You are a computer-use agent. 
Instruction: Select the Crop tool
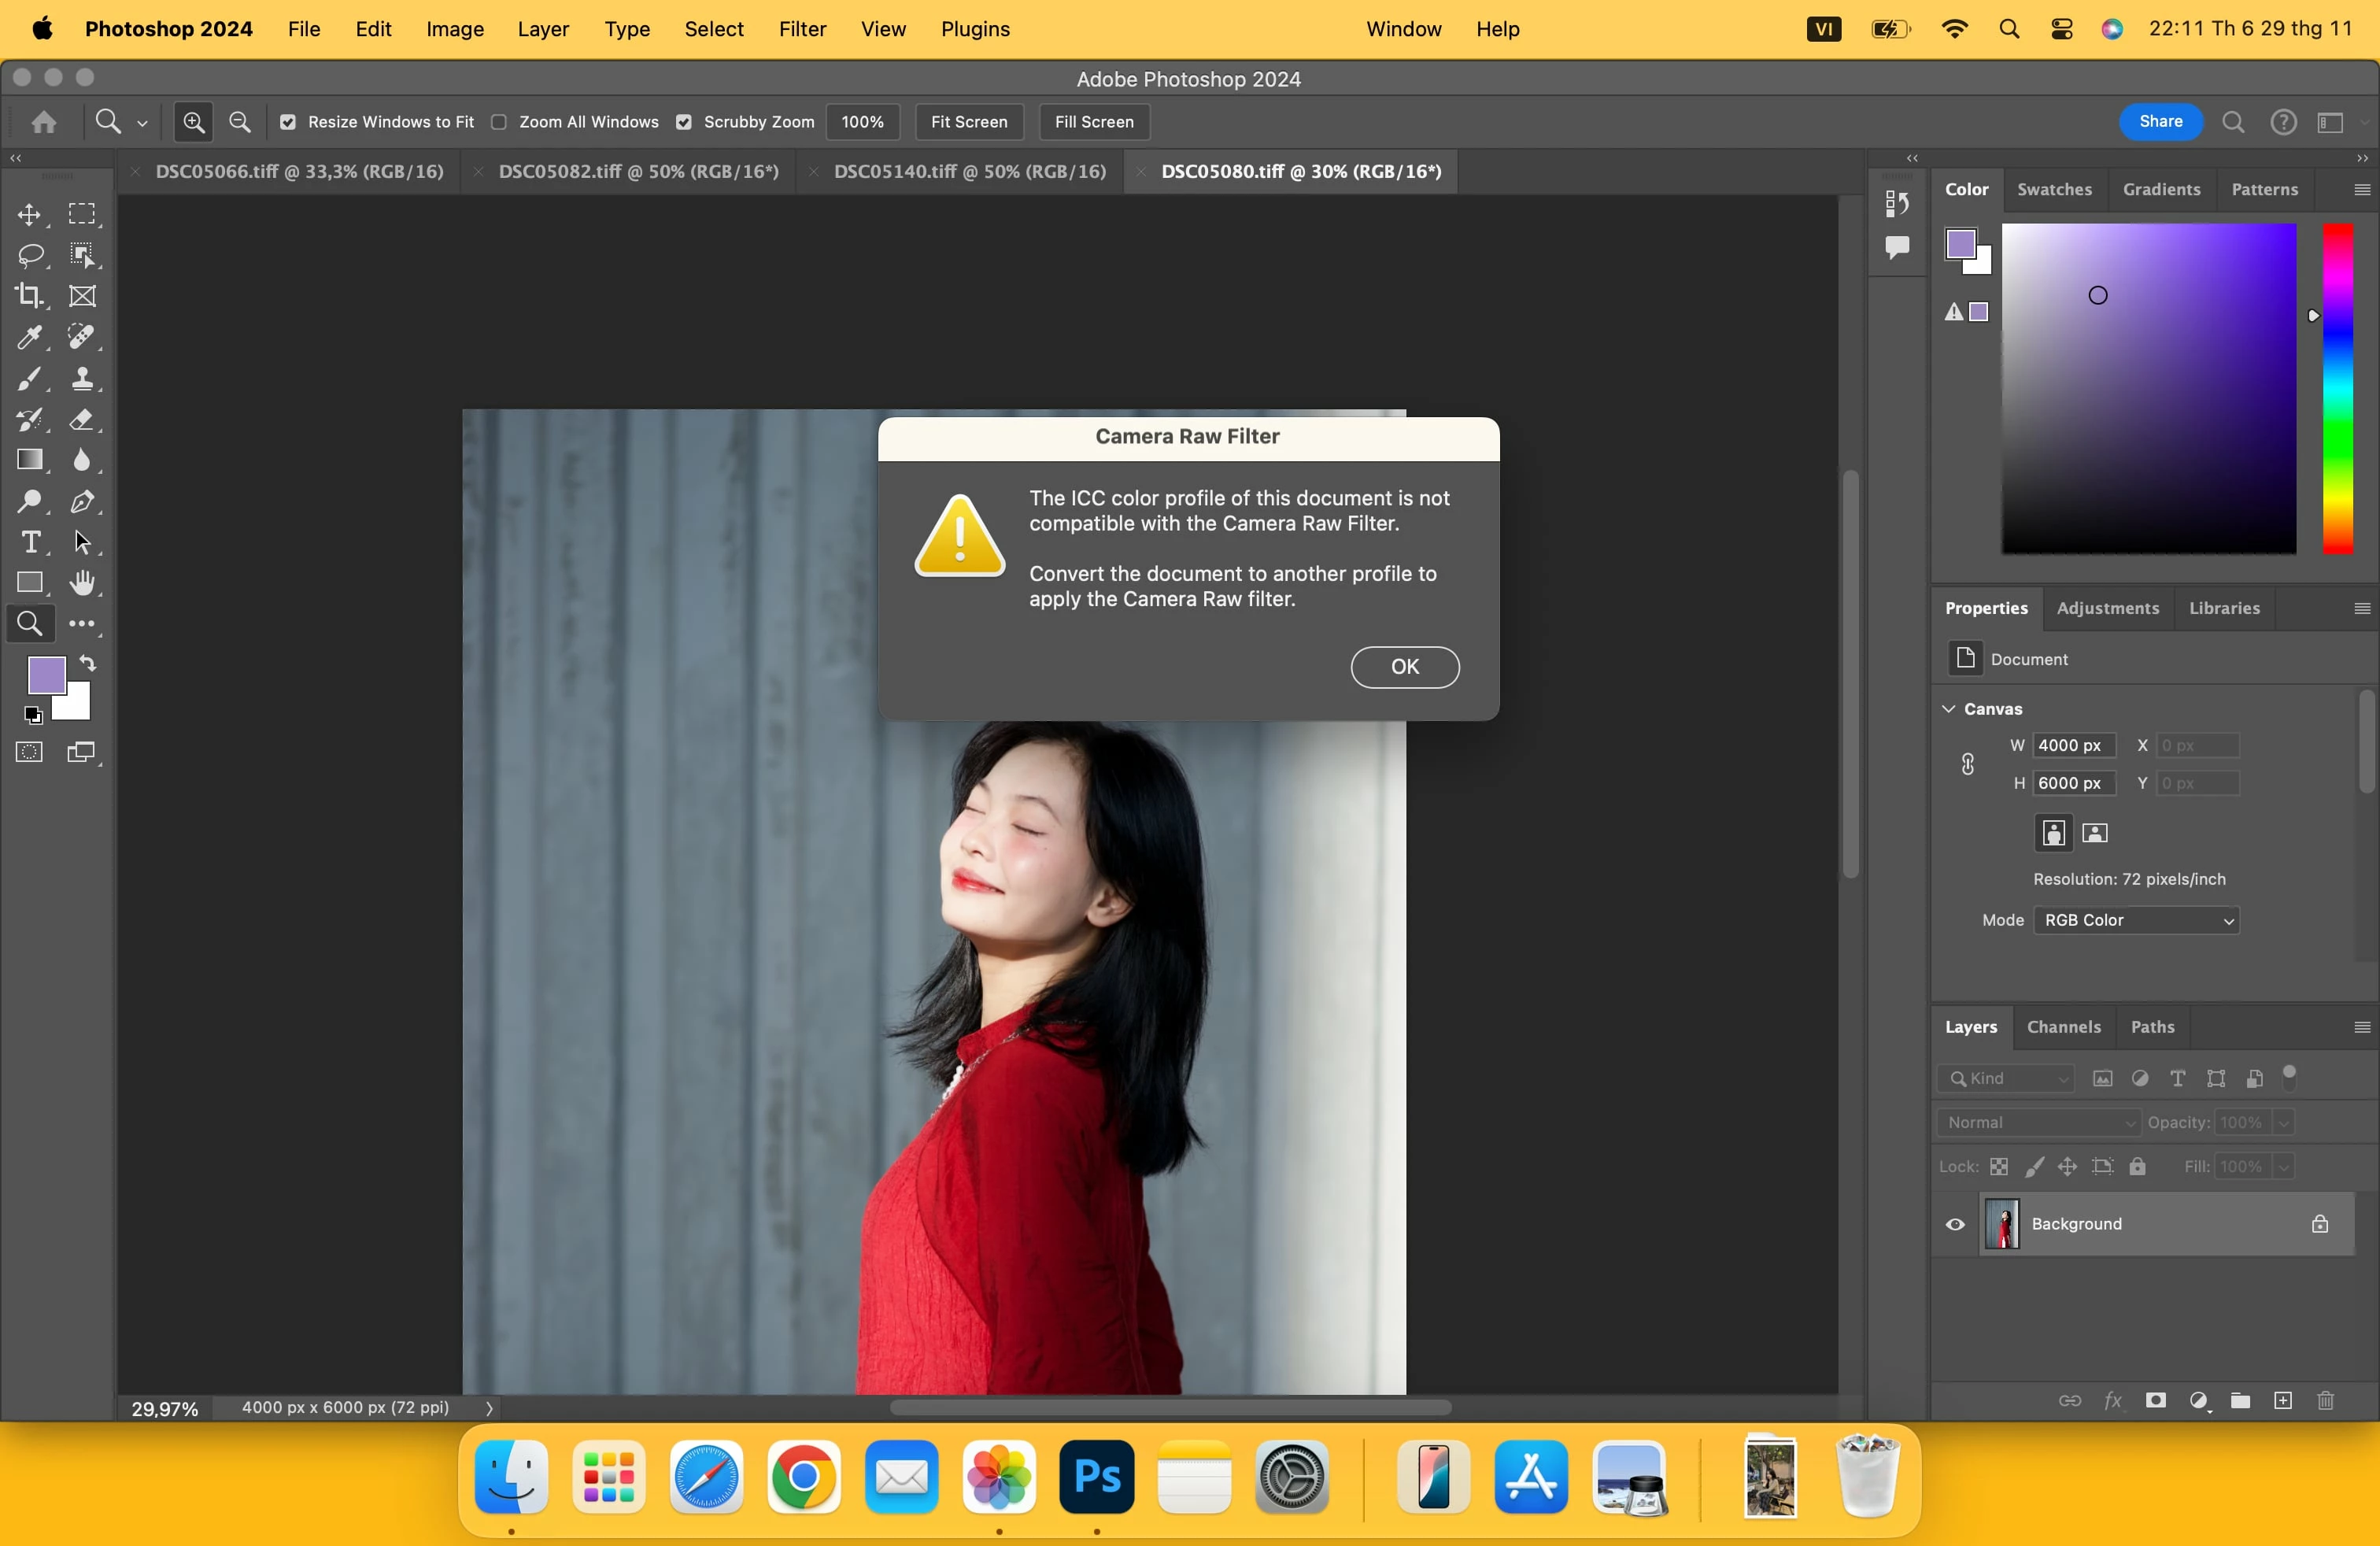point(28,296)
